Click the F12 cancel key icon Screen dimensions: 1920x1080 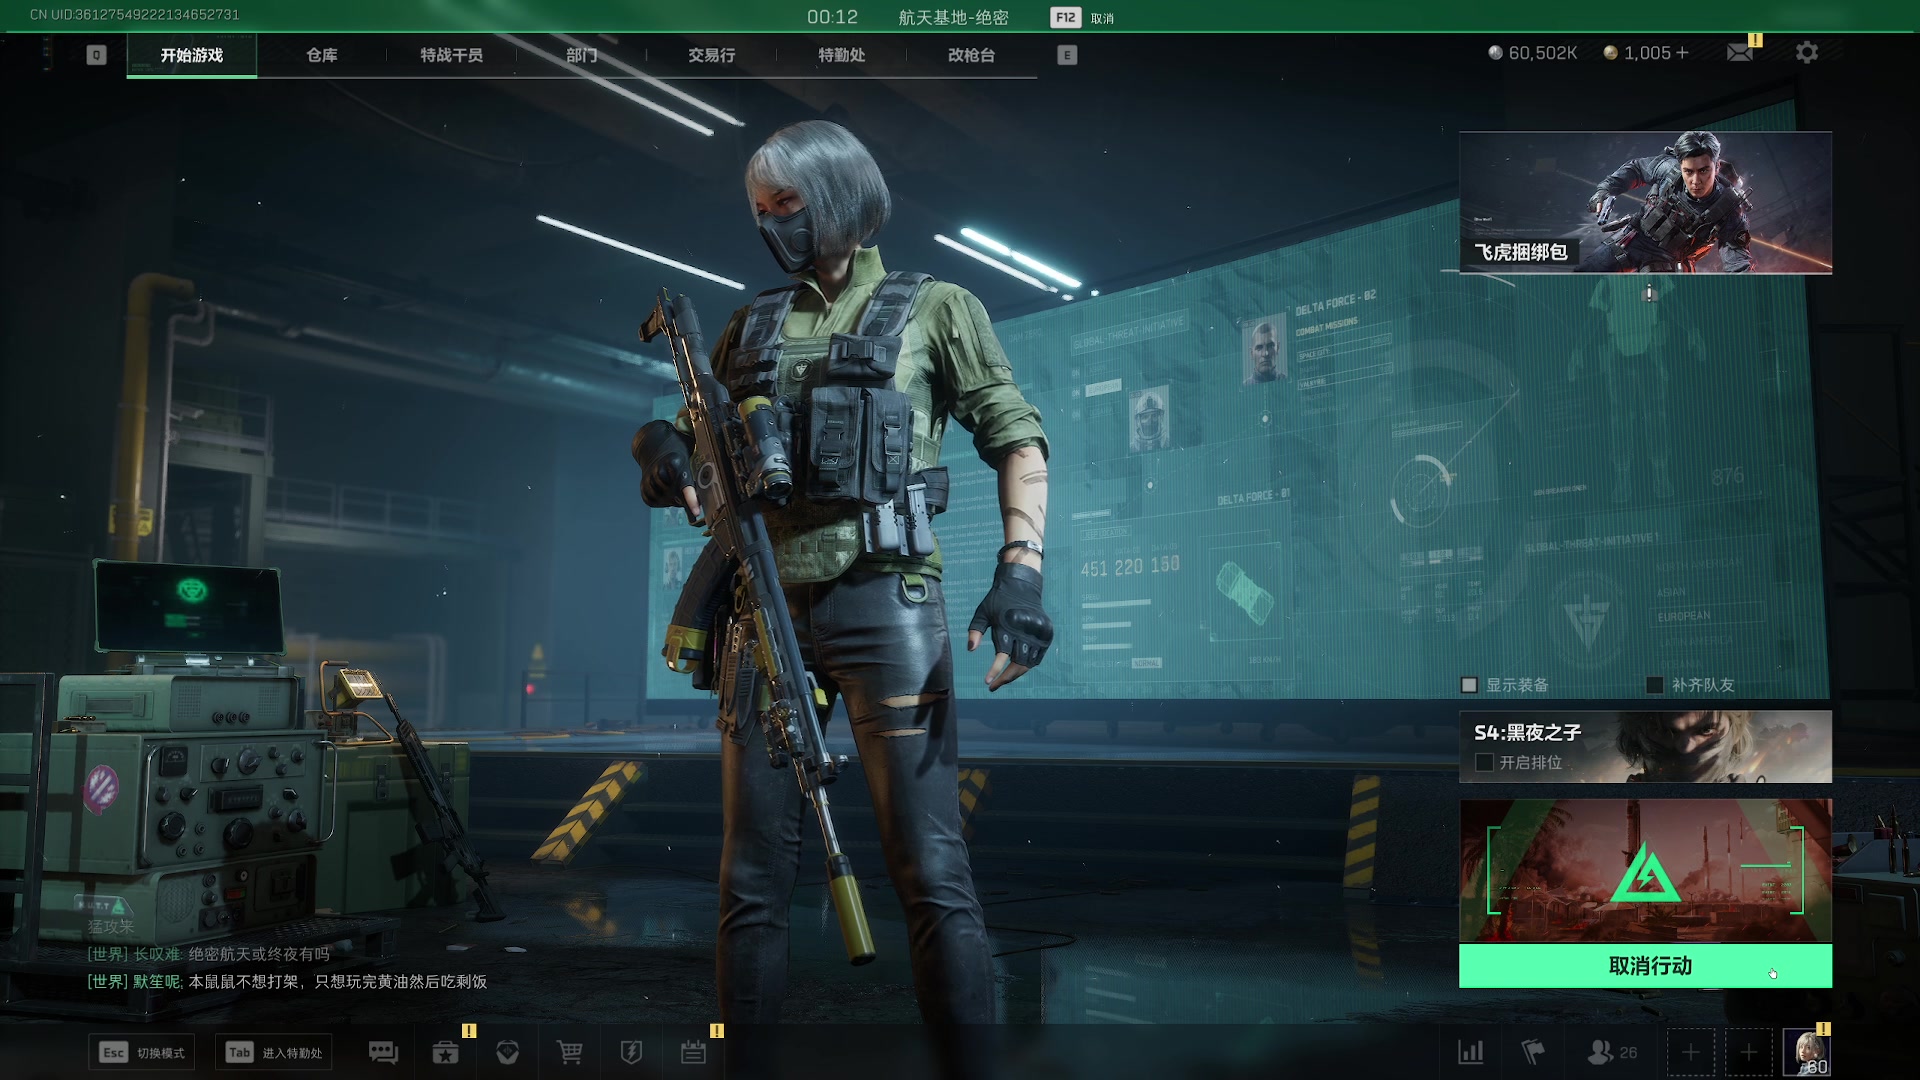point(1065,18)
